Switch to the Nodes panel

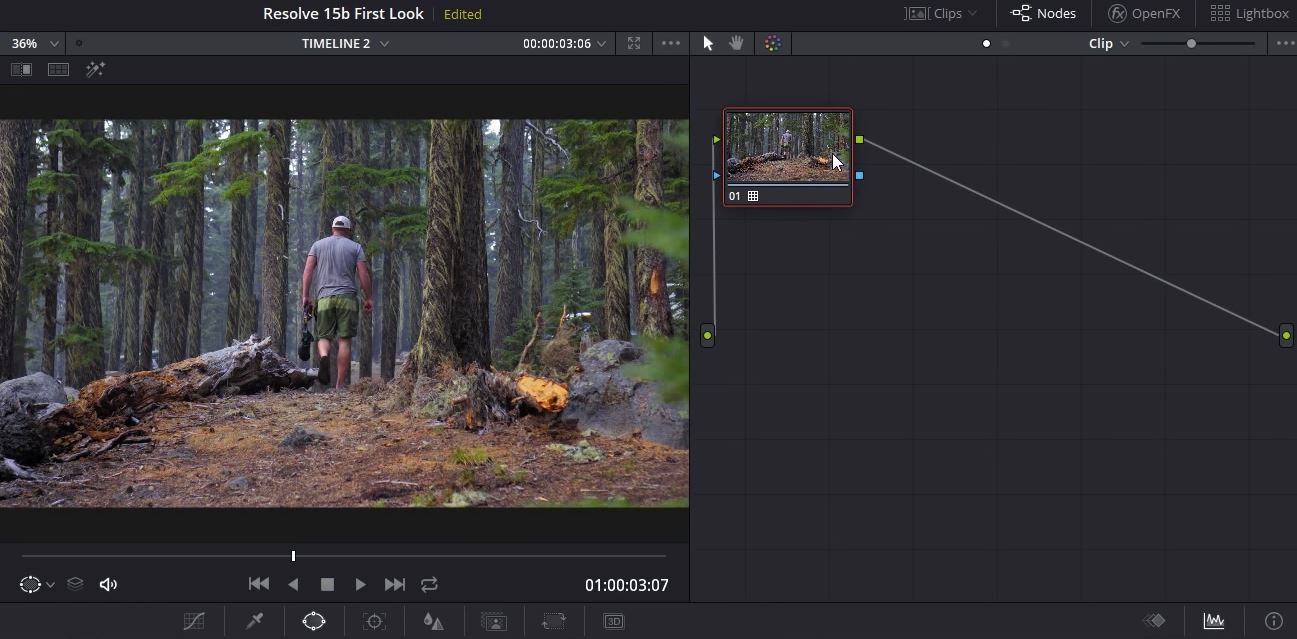coord(1044,13)
